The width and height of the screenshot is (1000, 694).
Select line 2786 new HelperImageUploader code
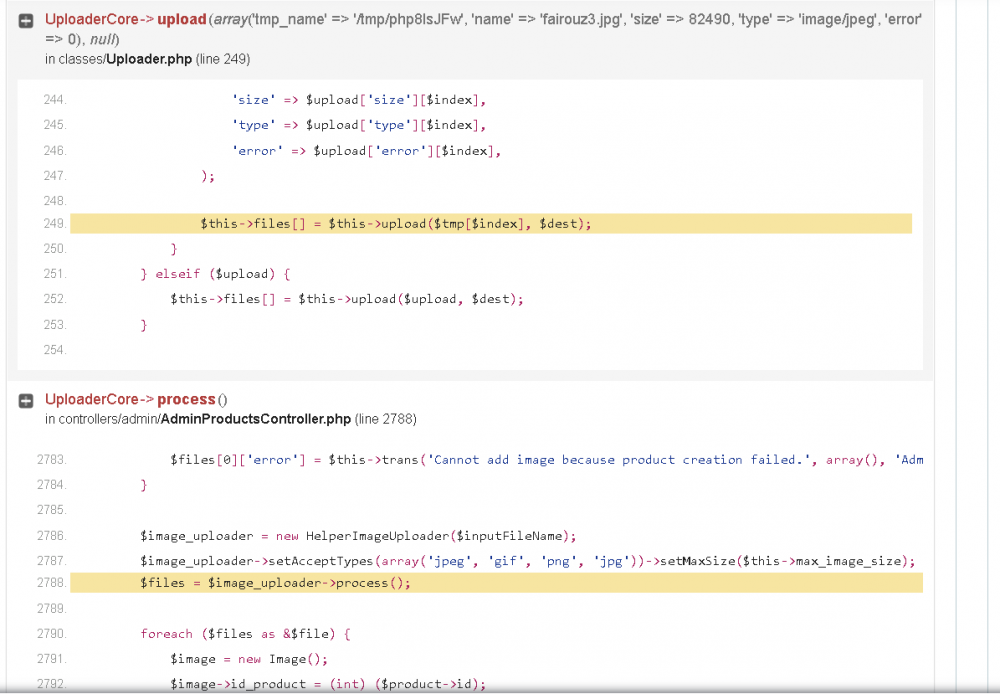(x=358, y=536)
